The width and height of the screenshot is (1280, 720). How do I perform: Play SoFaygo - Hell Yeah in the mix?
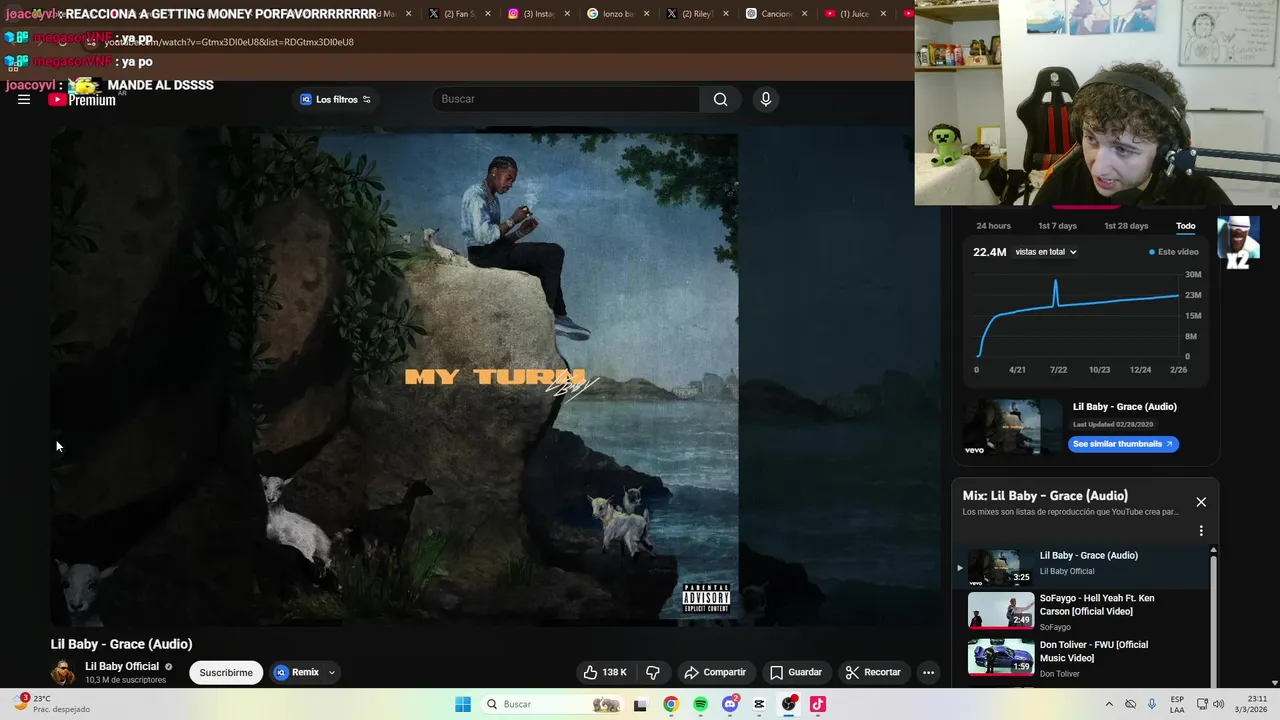[1081, 611]
